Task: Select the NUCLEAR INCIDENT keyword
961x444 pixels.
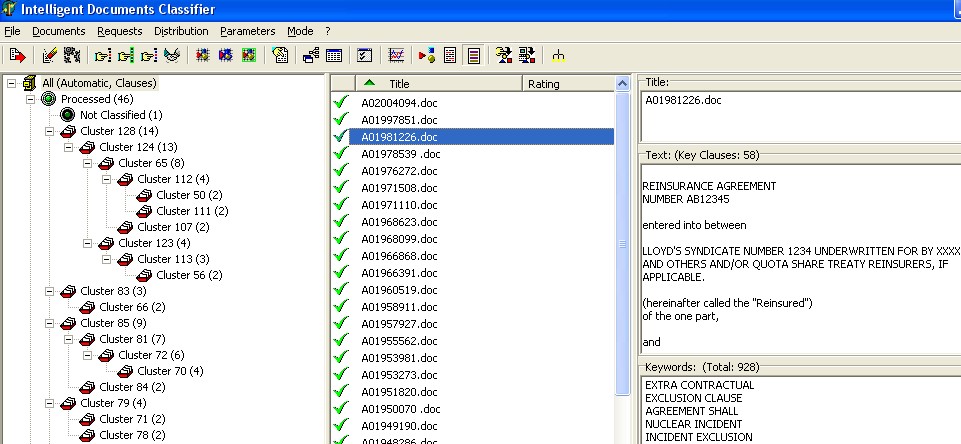Action: (x=693, y=424)
